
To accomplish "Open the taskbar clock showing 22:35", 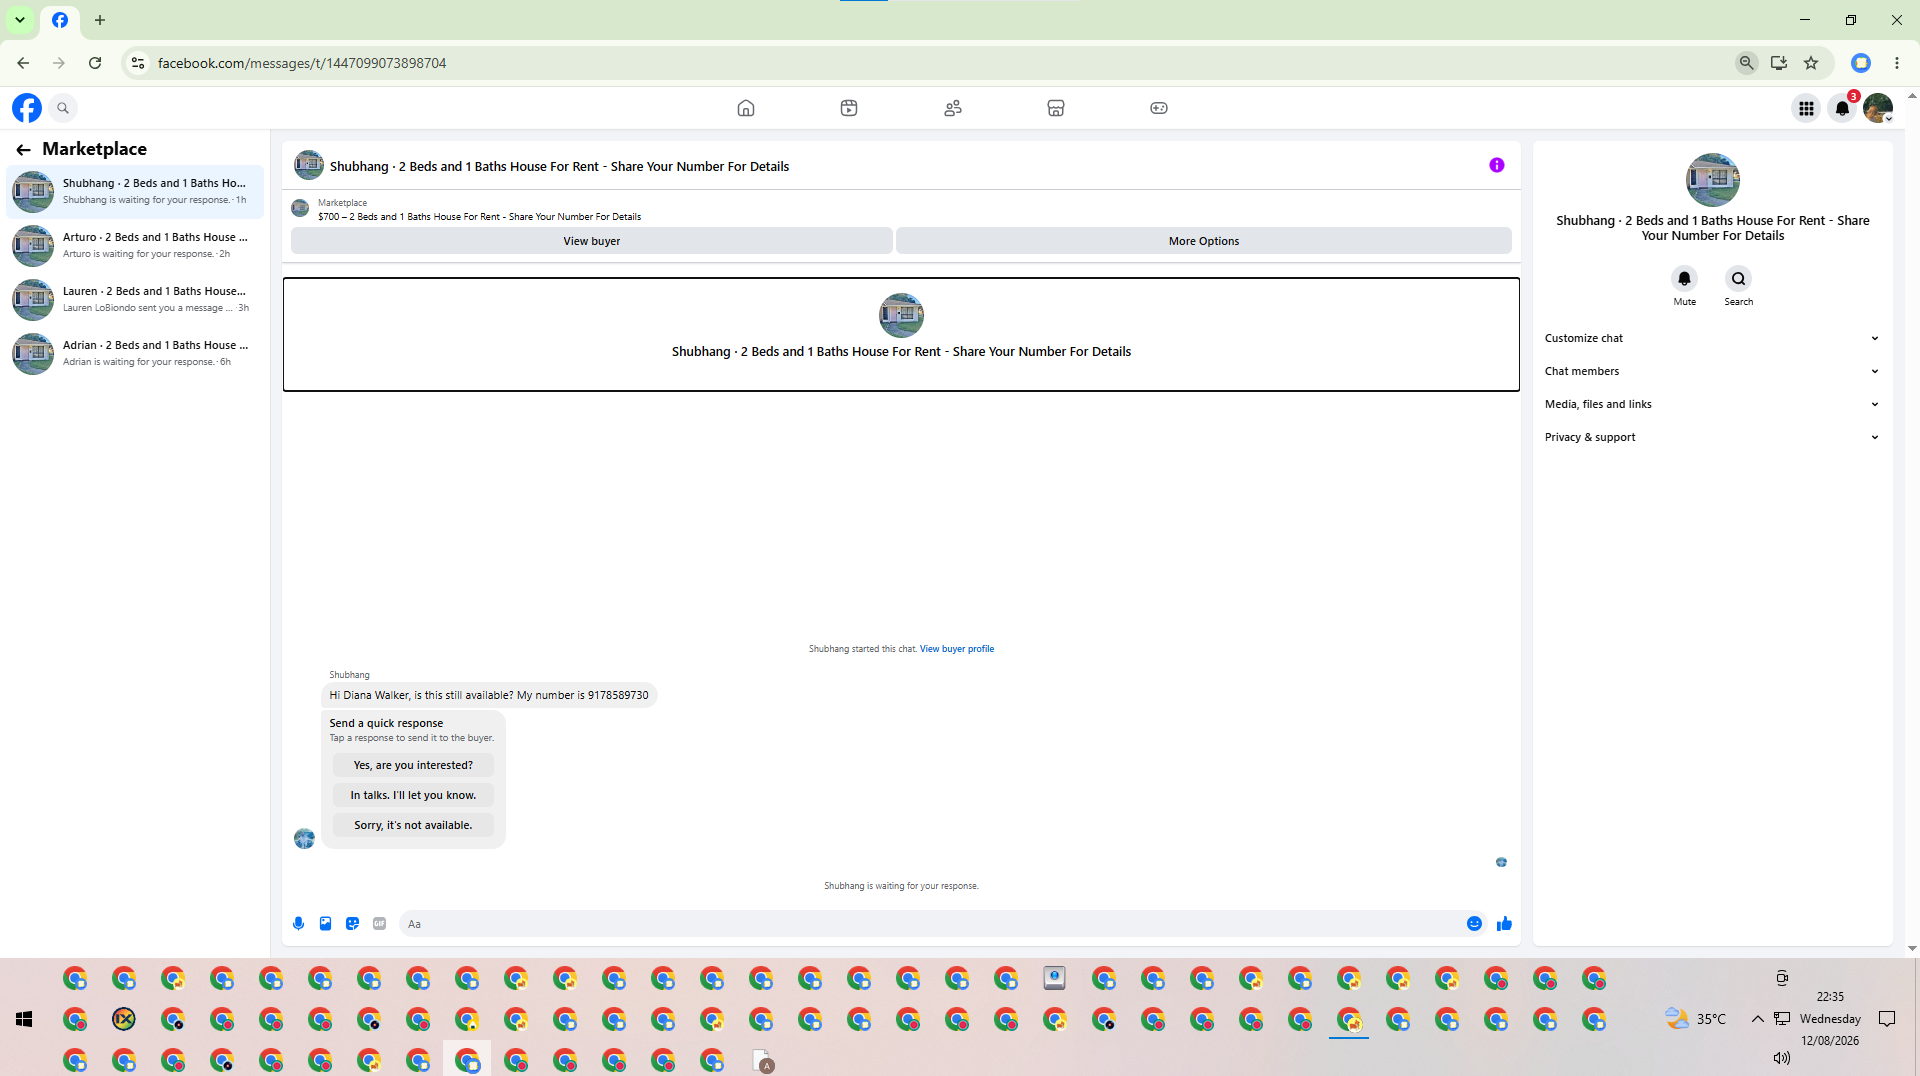I will coord(1830,997).
